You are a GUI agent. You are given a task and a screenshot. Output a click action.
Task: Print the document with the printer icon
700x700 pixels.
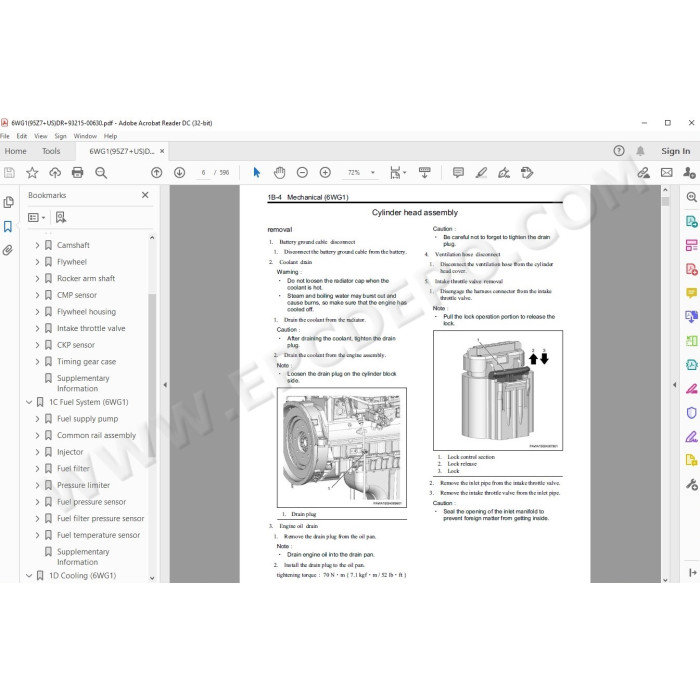point(78,173)
